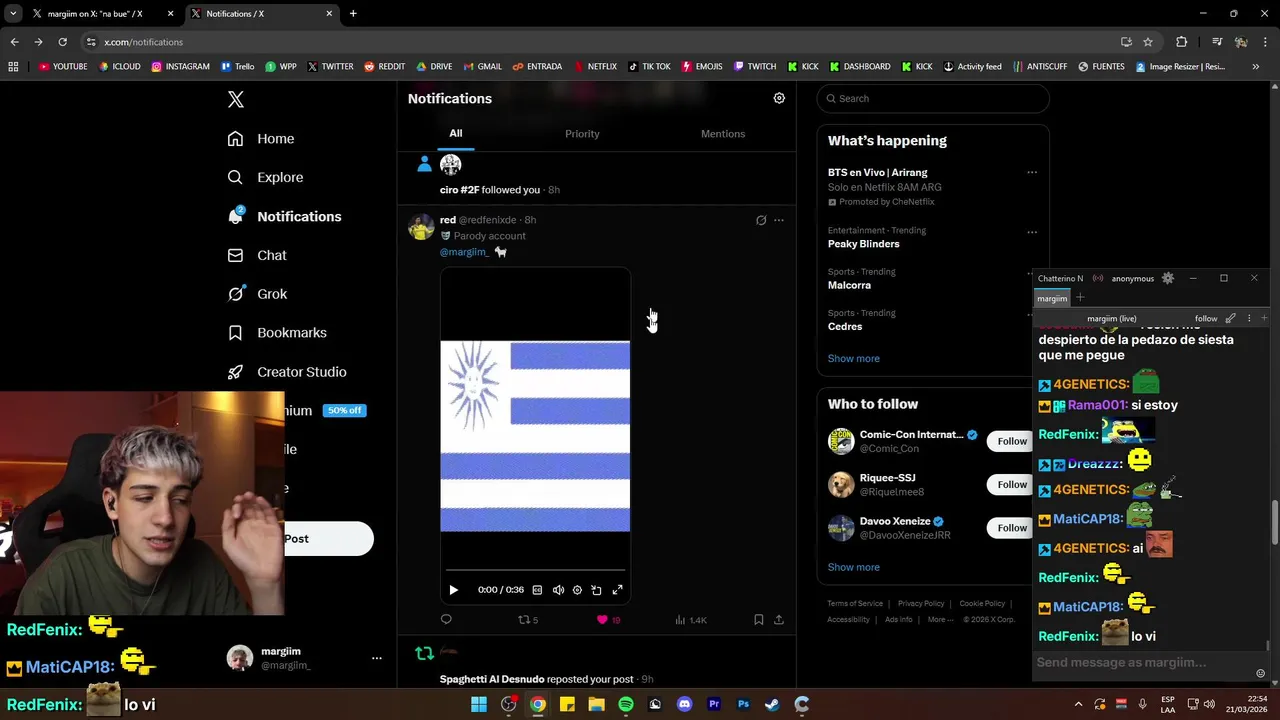
Task: Open Creator Studio in the sidebar
Action: (287, 371)
